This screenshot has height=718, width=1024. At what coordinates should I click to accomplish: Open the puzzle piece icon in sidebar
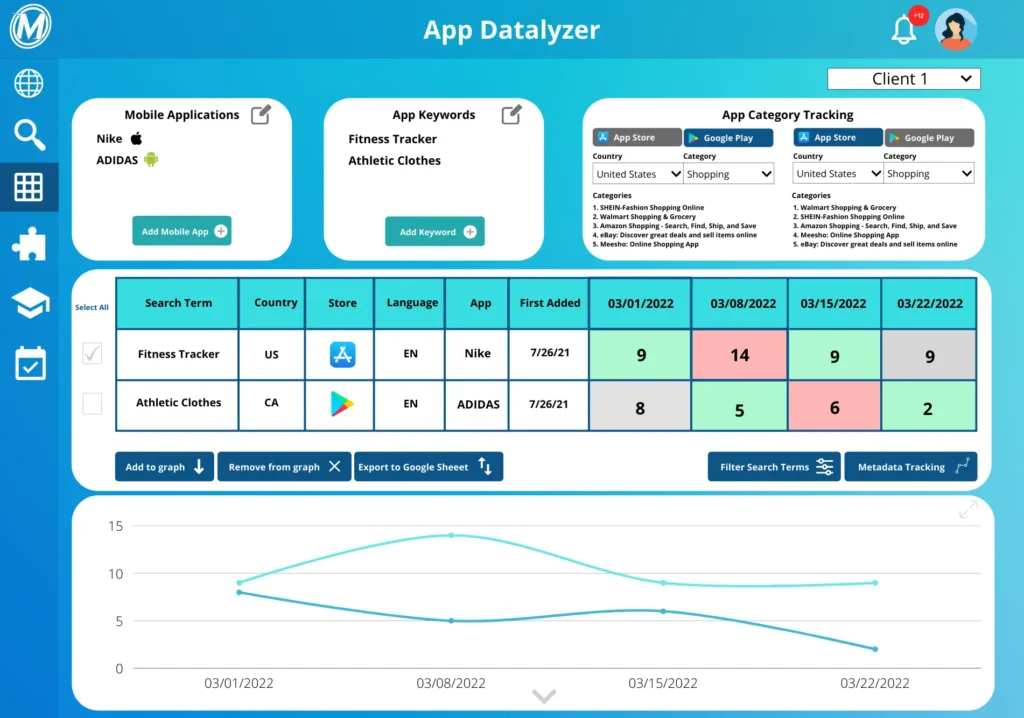pyautogui.click(x=29, y=244)
